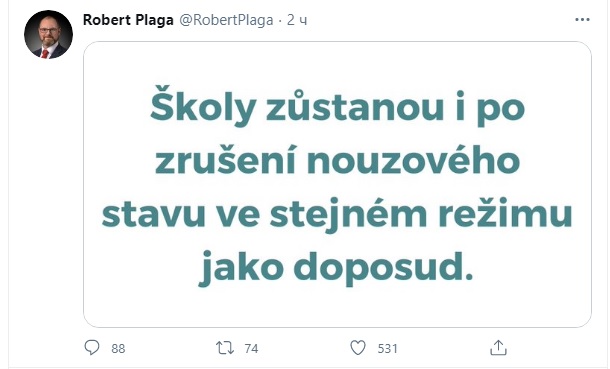Screen dimensions: 610x369
Task: Click the retweet arrows icon
Action: point(225,348)
